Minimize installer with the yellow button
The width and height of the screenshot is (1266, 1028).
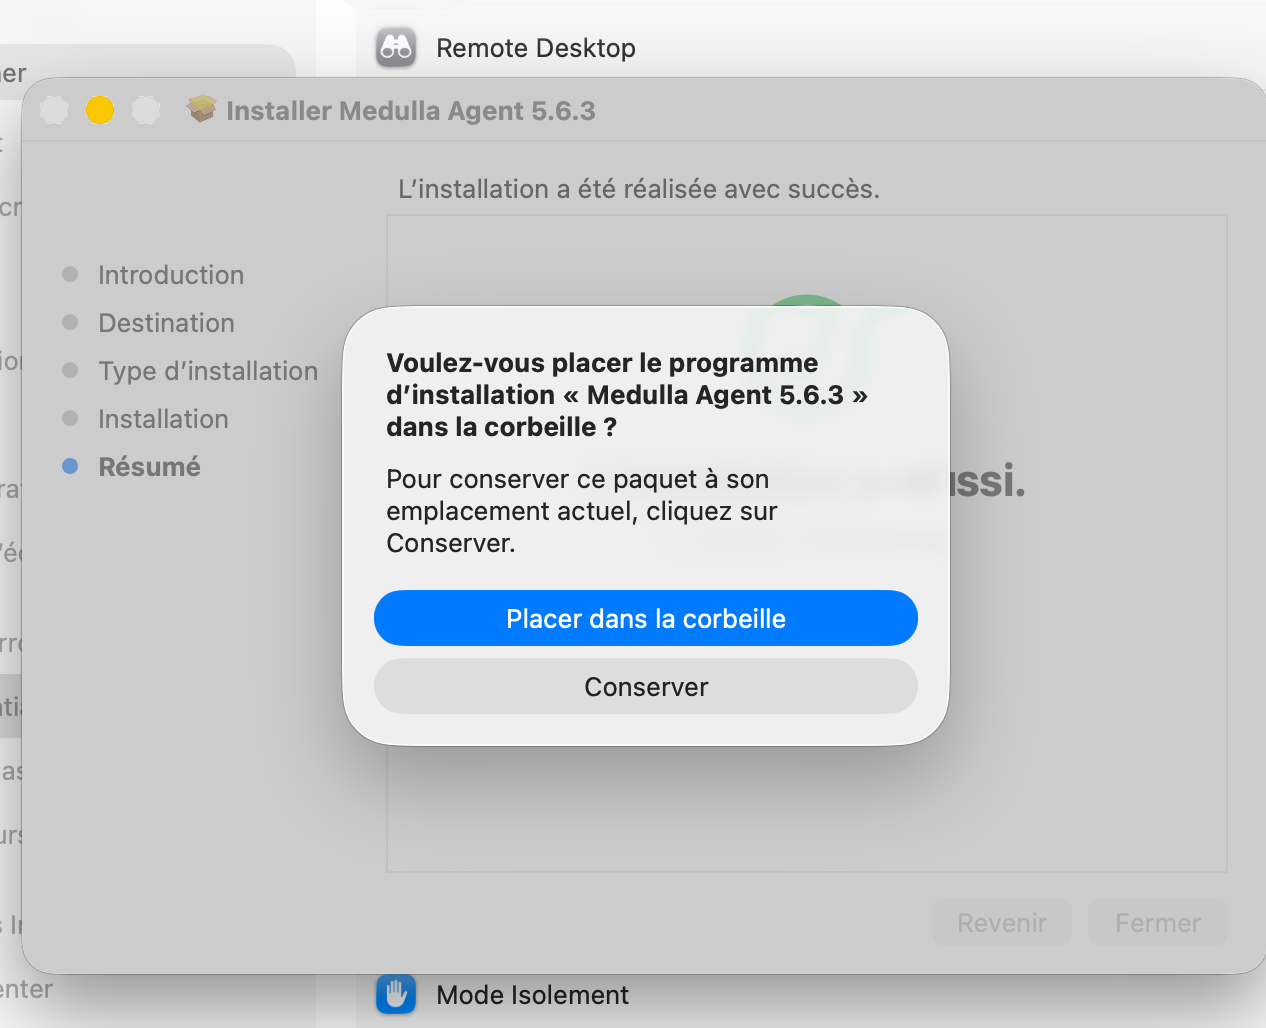click(100, 110)
